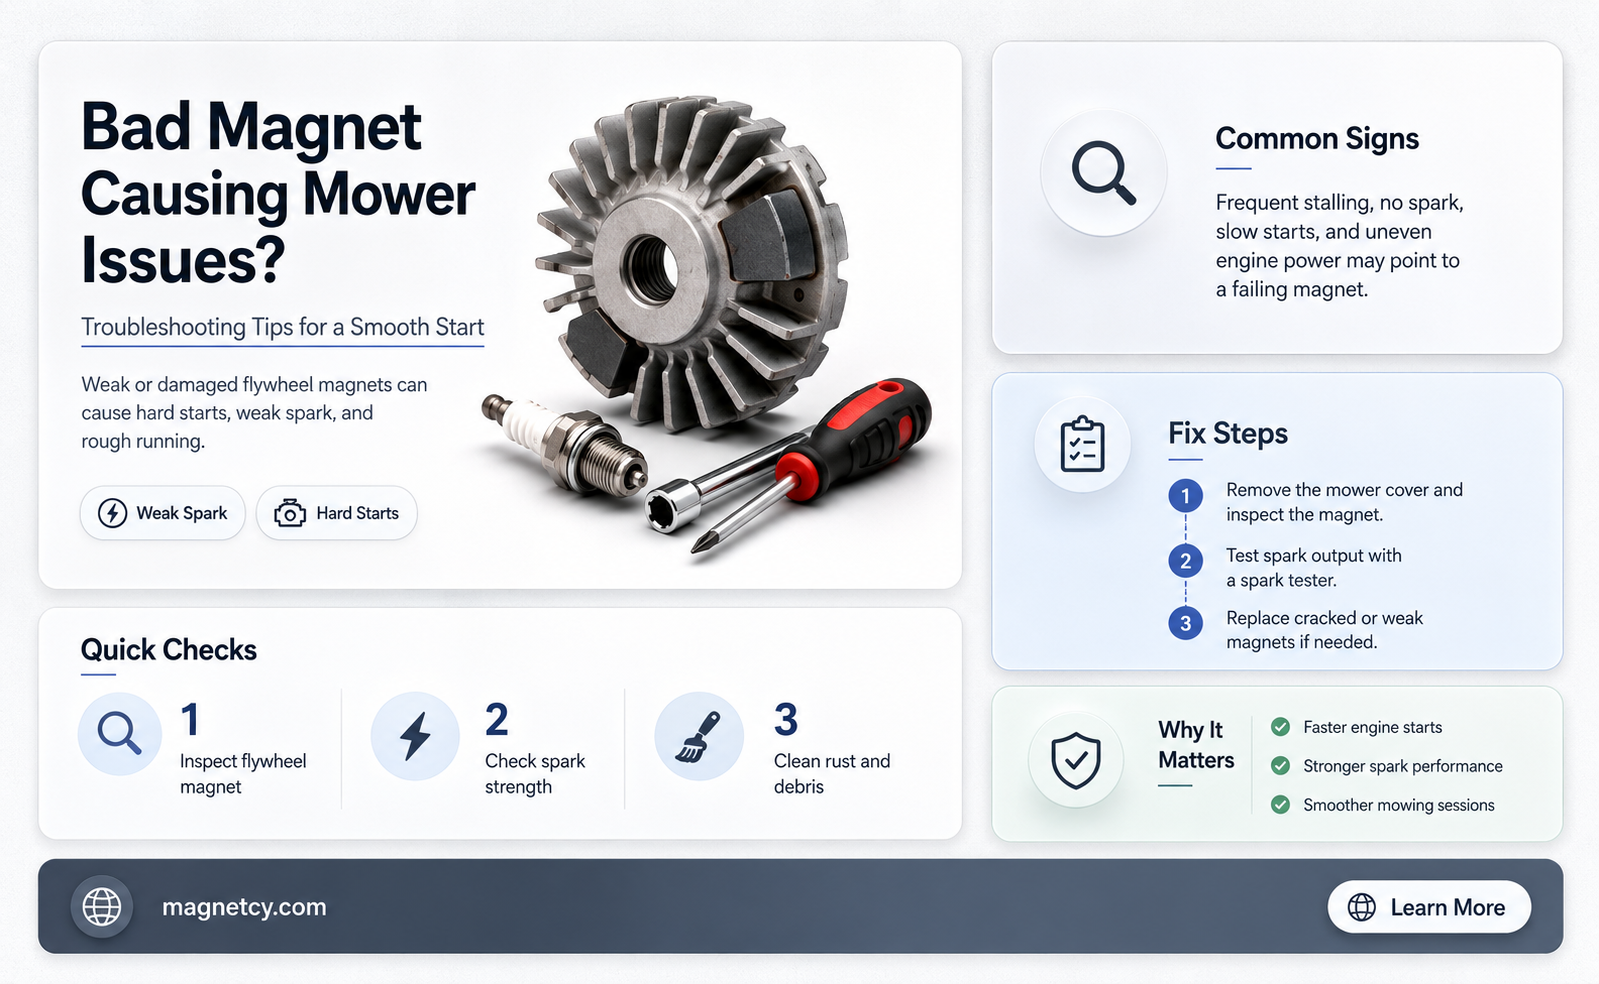Click Test spark output with a spark tester
Viewport: 1599px width, 984px height.
point(1314,568)
